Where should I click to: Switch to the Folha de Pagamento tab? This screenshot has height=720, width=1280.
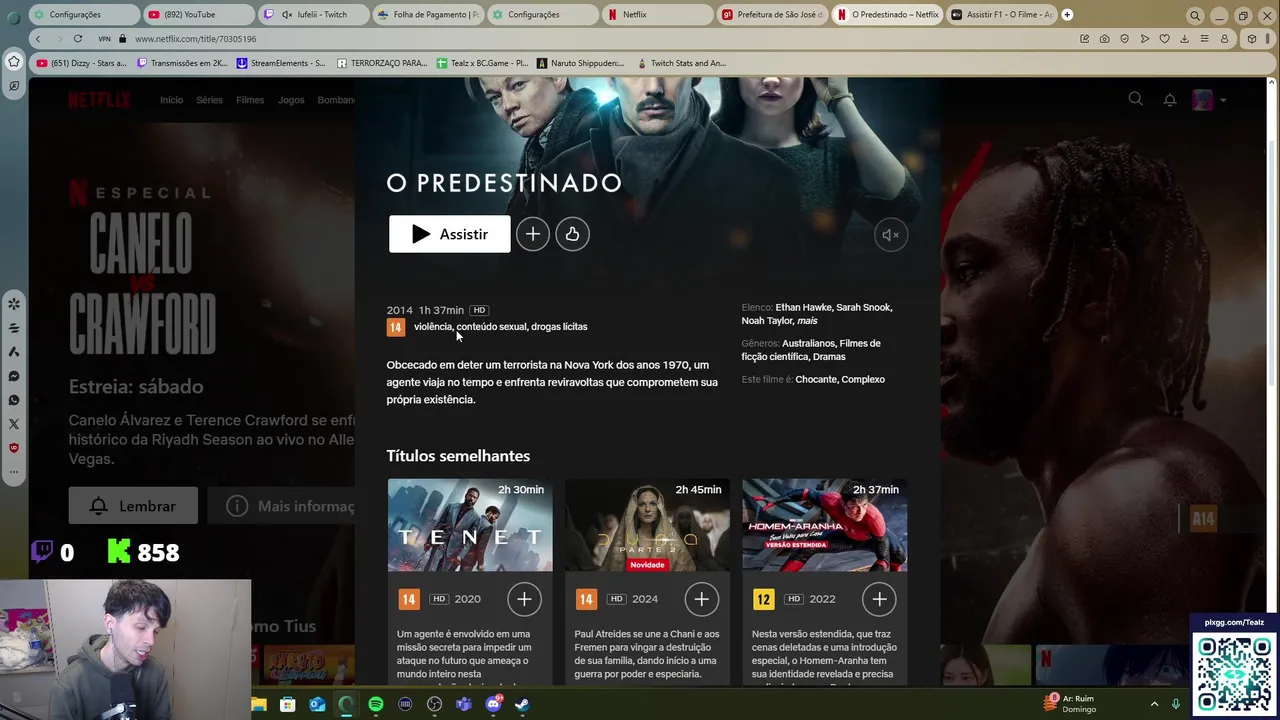coord(428,14)
